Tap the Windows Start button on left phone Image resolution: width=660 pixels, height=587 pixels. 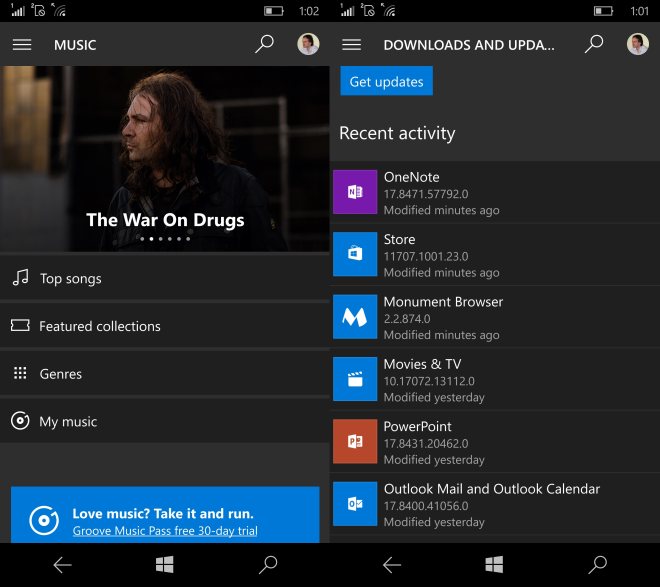point(164,565)
